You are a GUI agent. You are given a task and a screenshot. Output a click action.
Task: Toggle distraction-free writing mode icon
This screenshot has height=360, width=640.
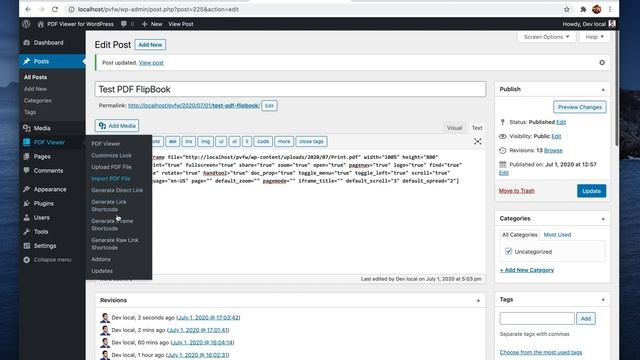click(478, 141)
